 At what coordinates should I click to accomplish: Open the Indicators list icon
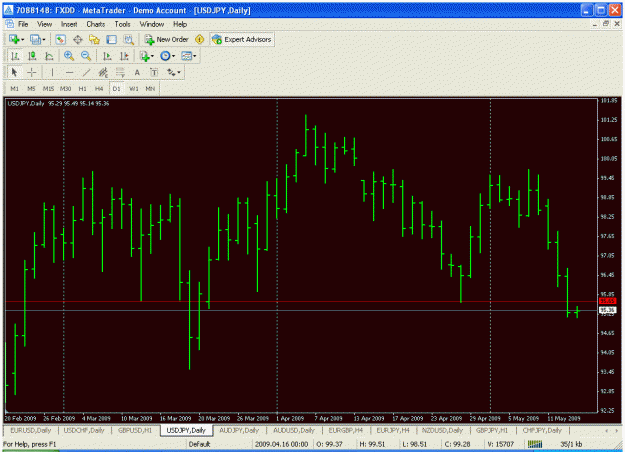click(145, 56)
